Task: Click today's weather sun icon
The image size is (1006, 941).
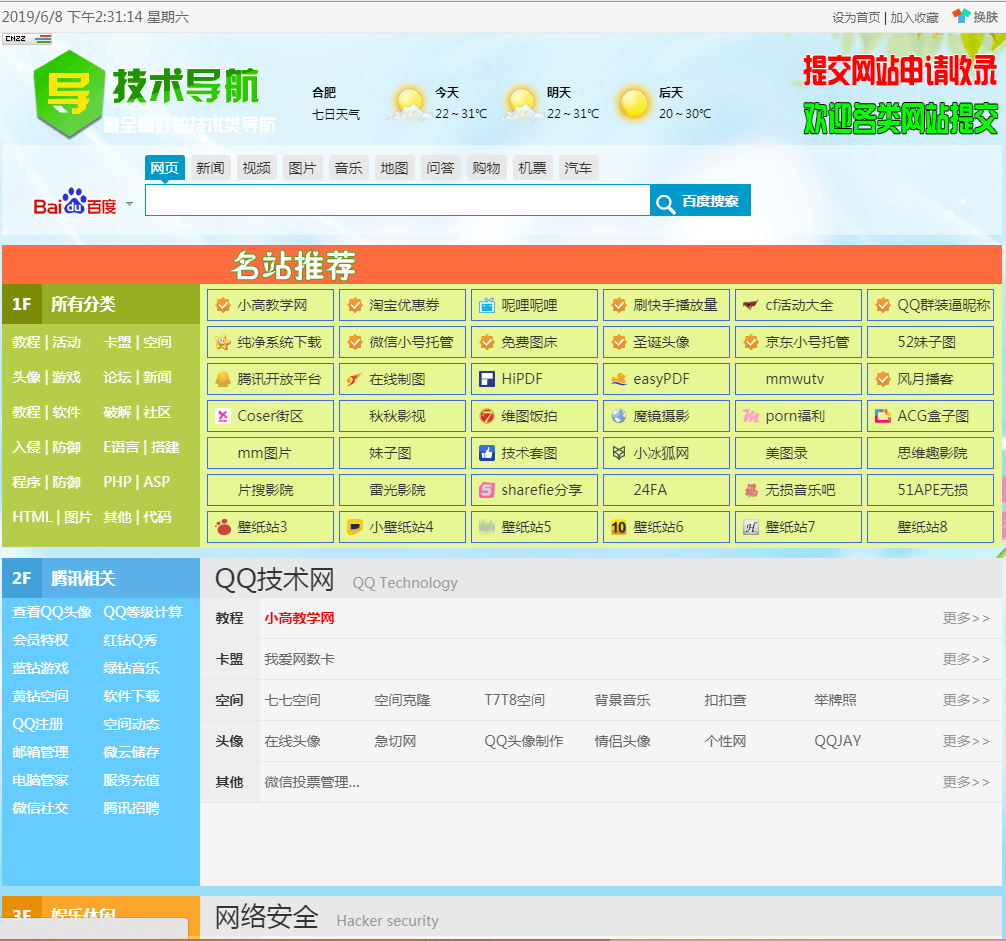Action: [409, 100]
